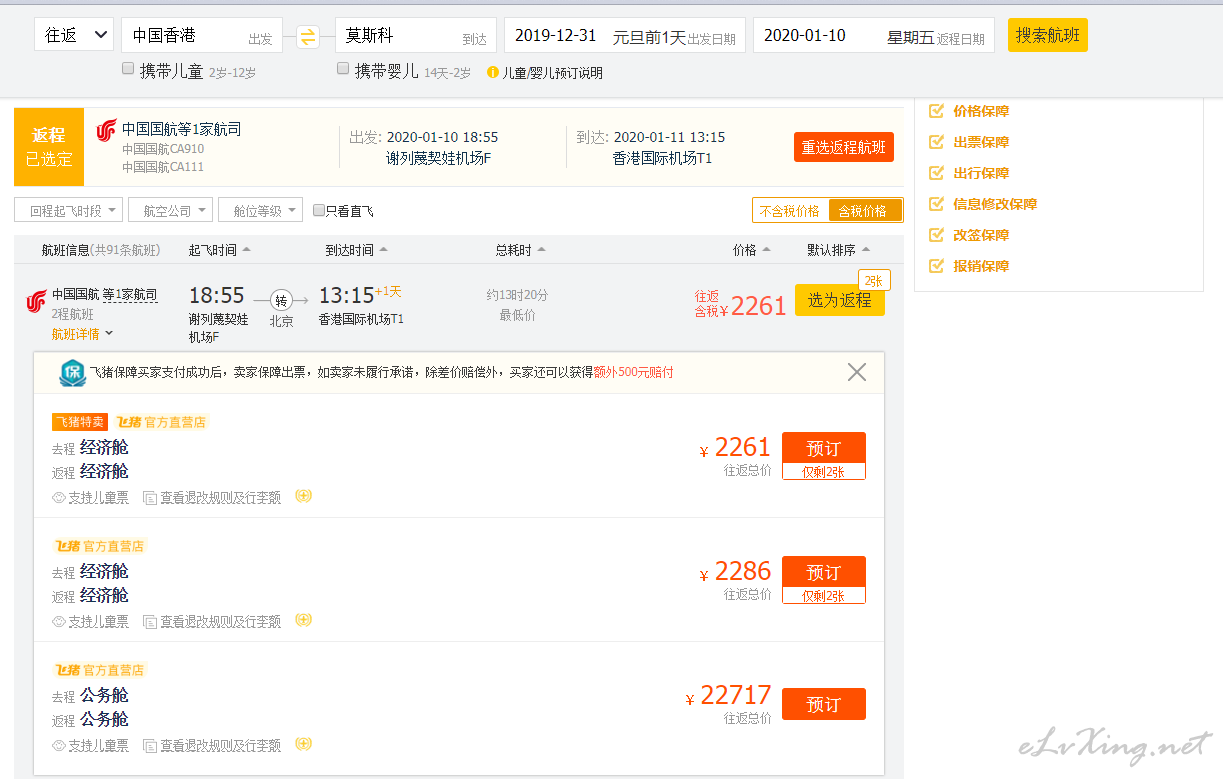The height and width of the screenshot is (779, 1223).
Task: Book the ¥22717 business class fare
Action: (x=824, y=704)
